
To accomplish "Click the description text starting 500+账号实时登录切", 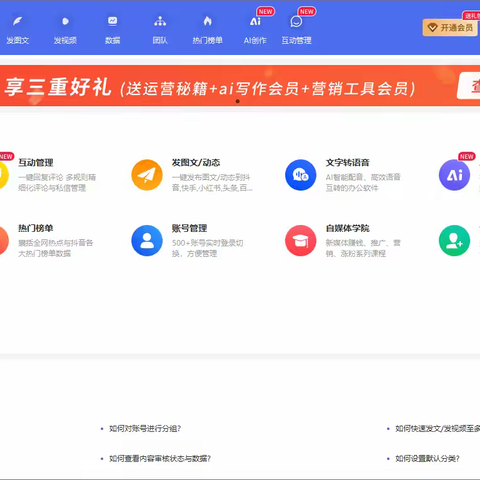I will point(207,248).
